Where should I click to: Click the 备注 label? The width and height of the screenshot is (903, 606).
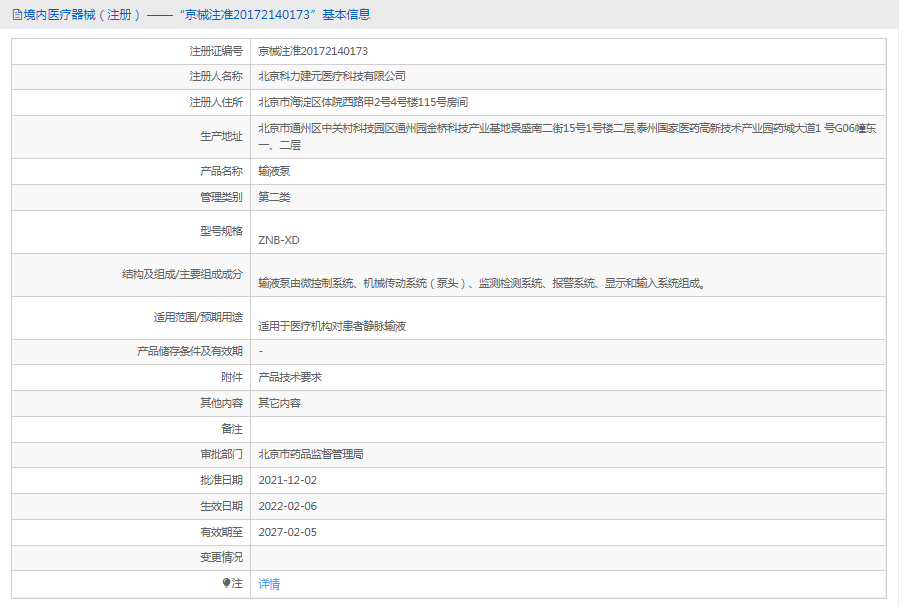[x=232, y=429]
